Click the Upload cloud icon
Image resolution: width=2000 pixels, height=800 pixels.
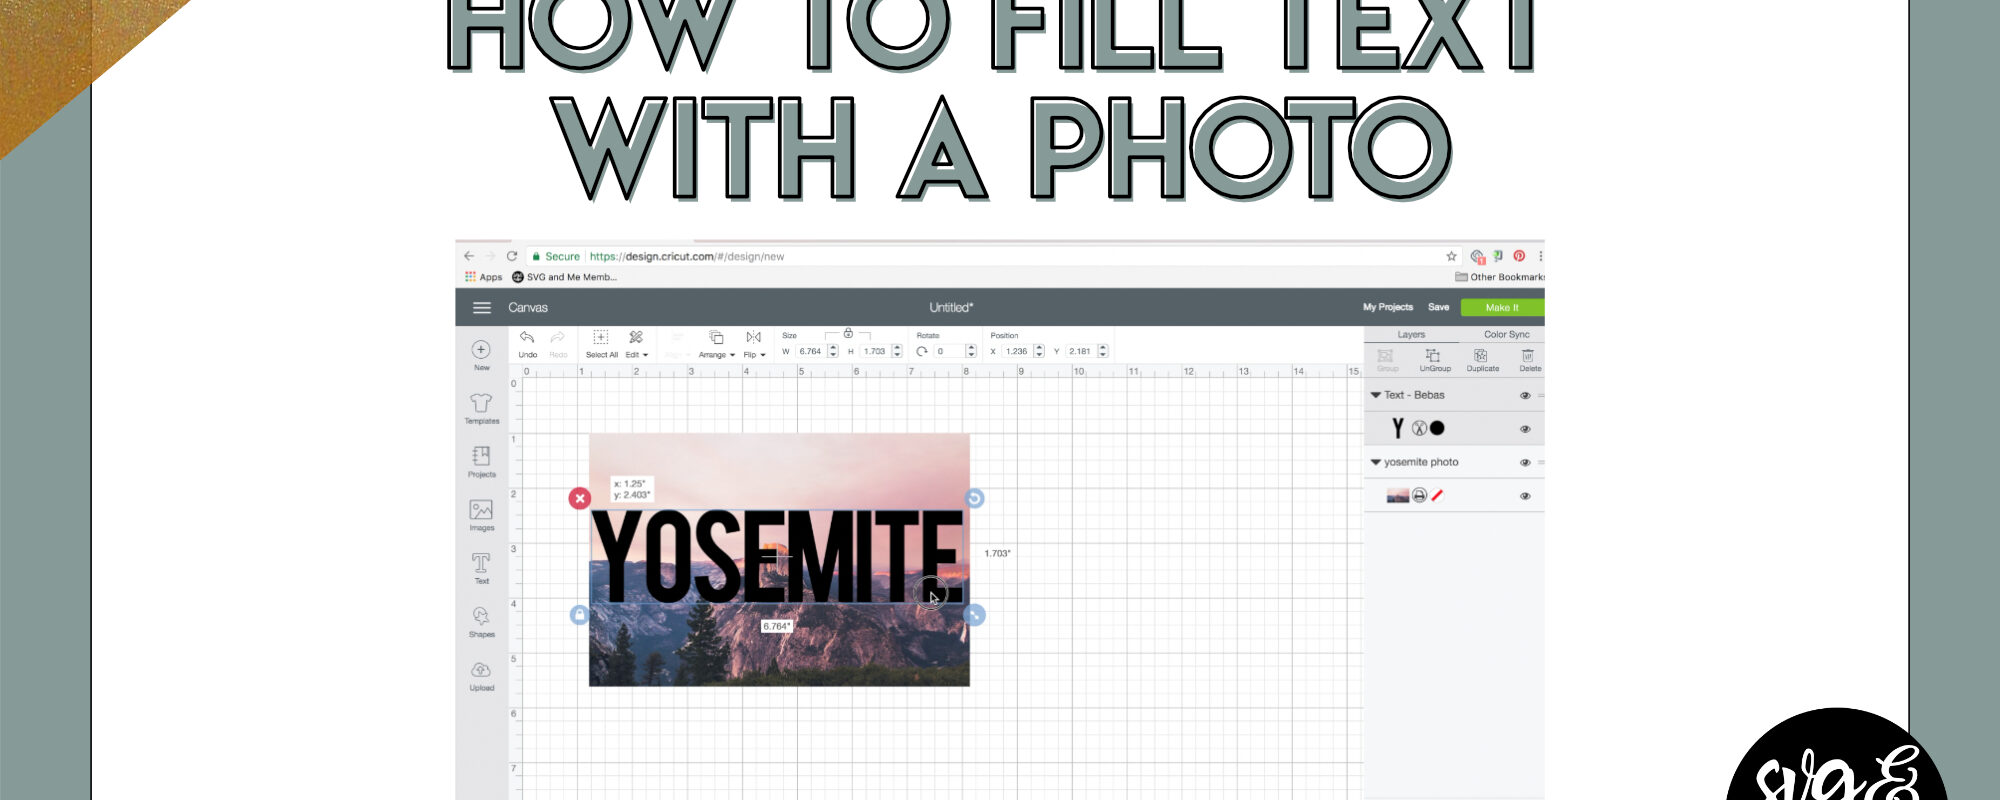coord(481,670)
